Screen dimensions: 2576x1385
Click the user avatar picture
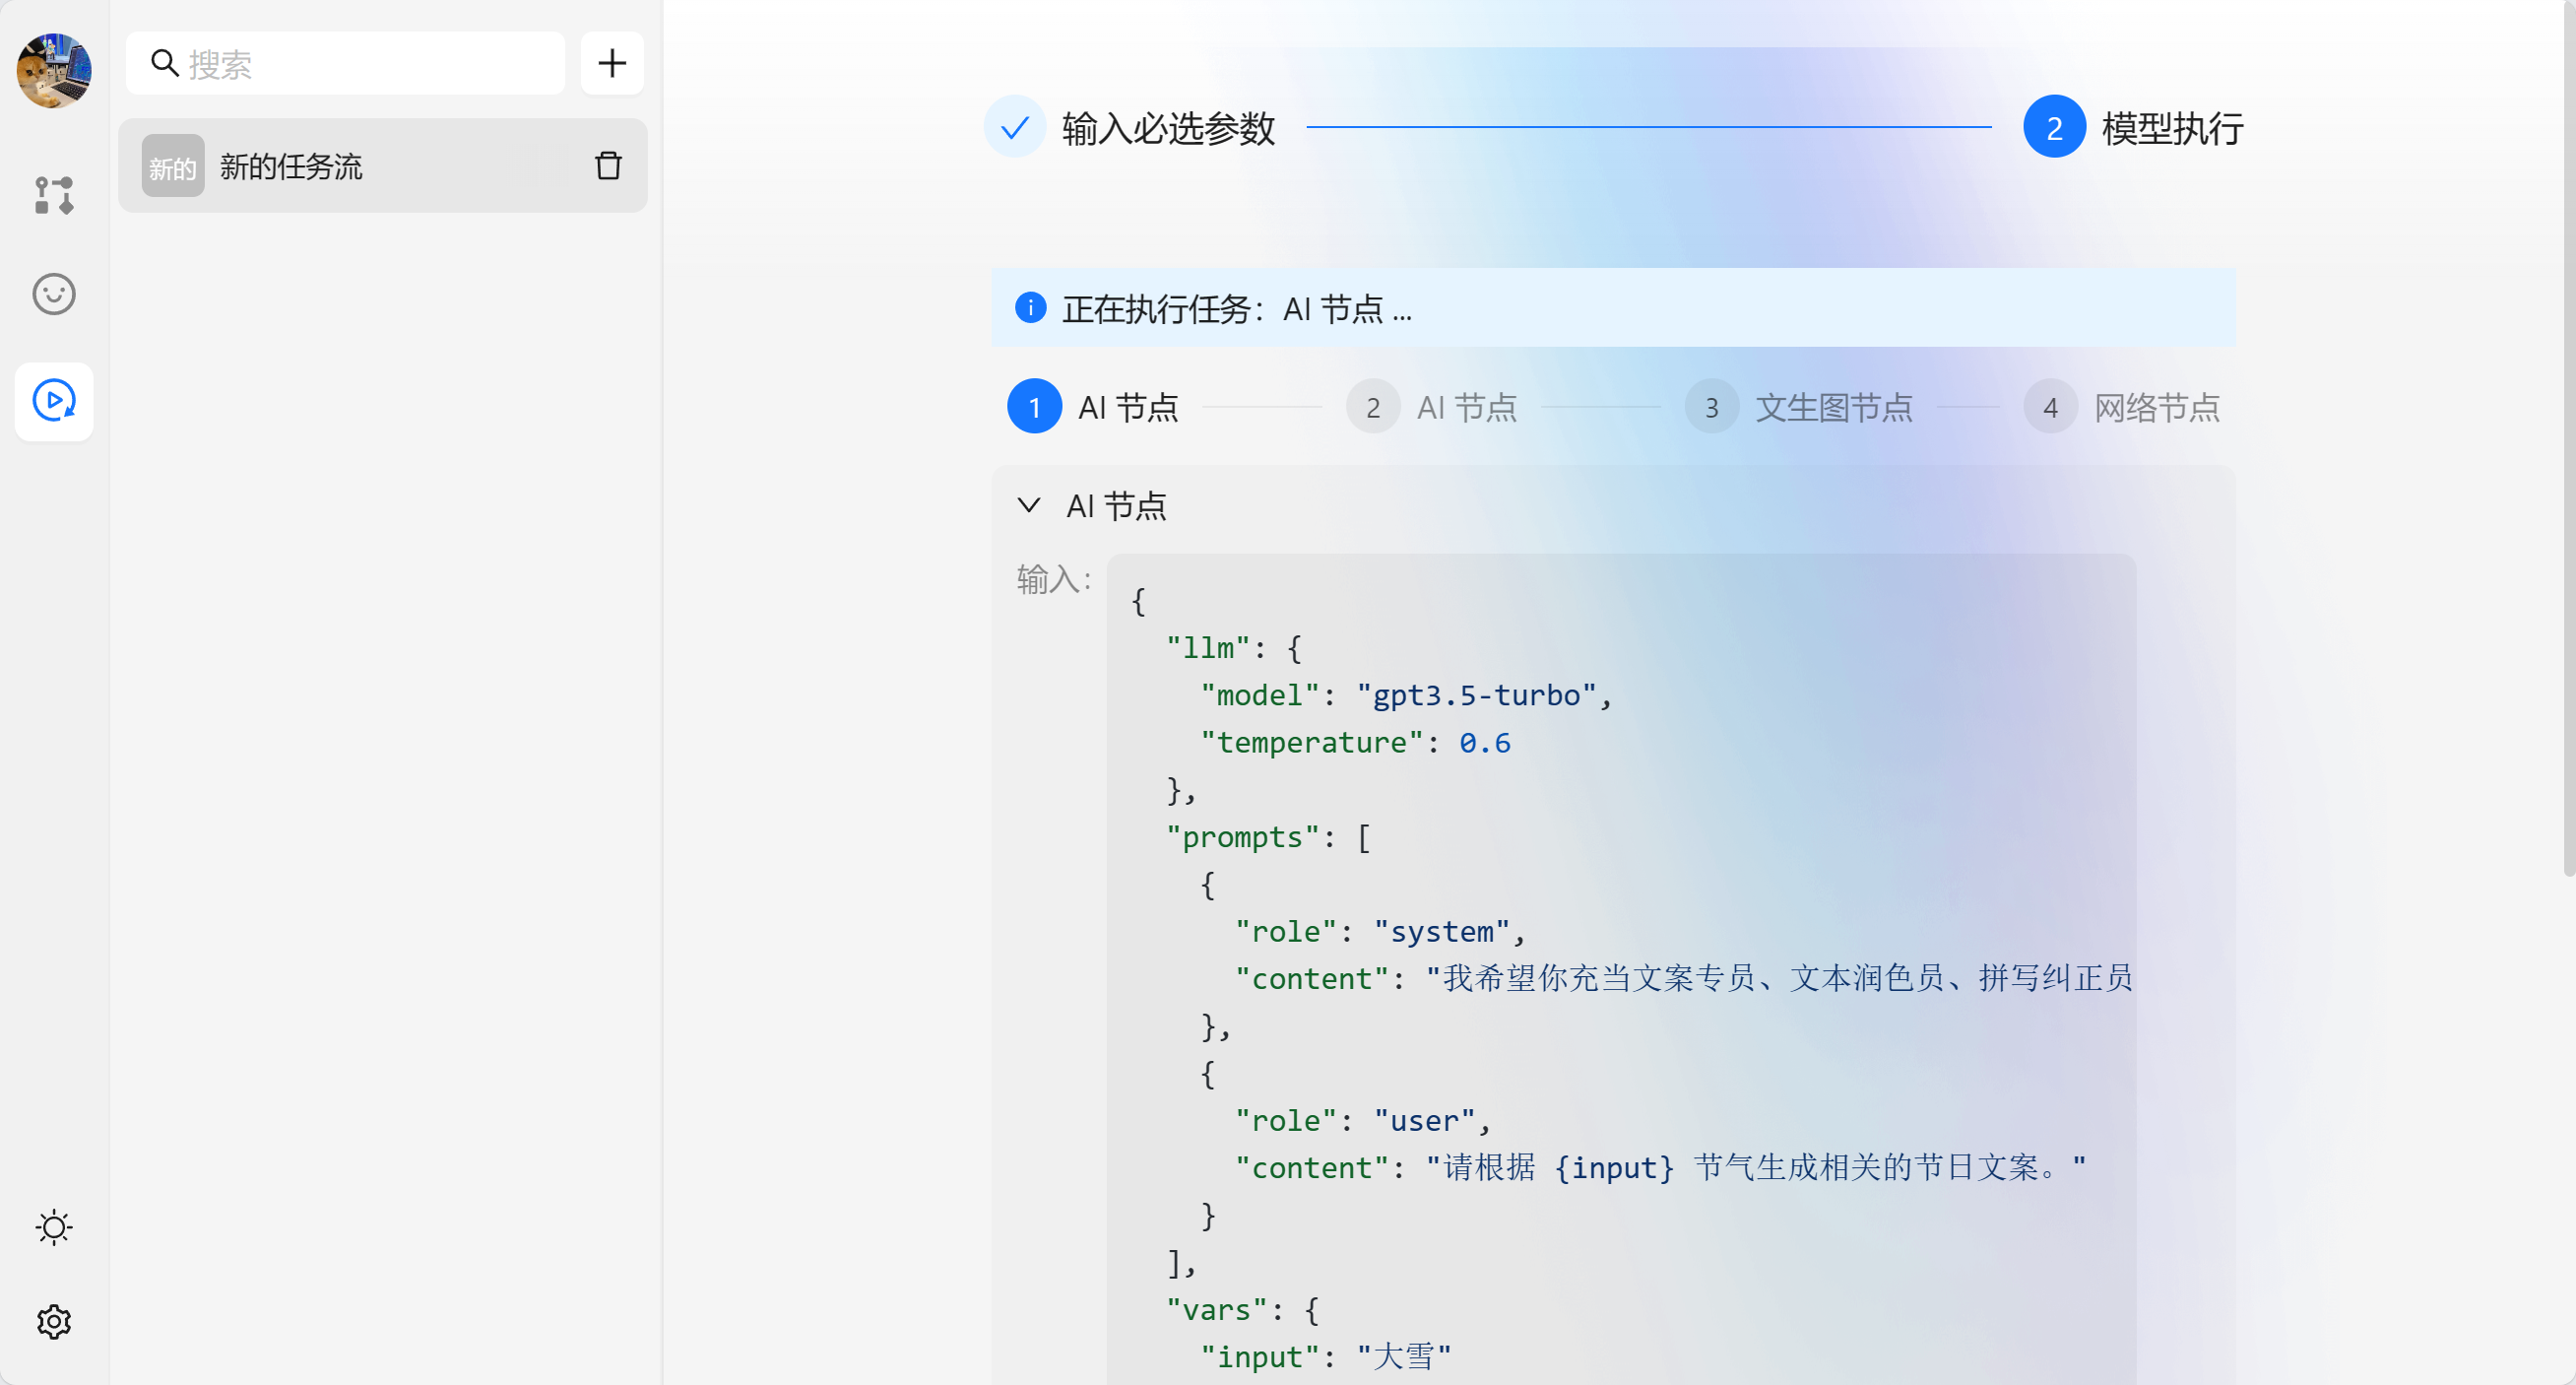click(54, 70)
